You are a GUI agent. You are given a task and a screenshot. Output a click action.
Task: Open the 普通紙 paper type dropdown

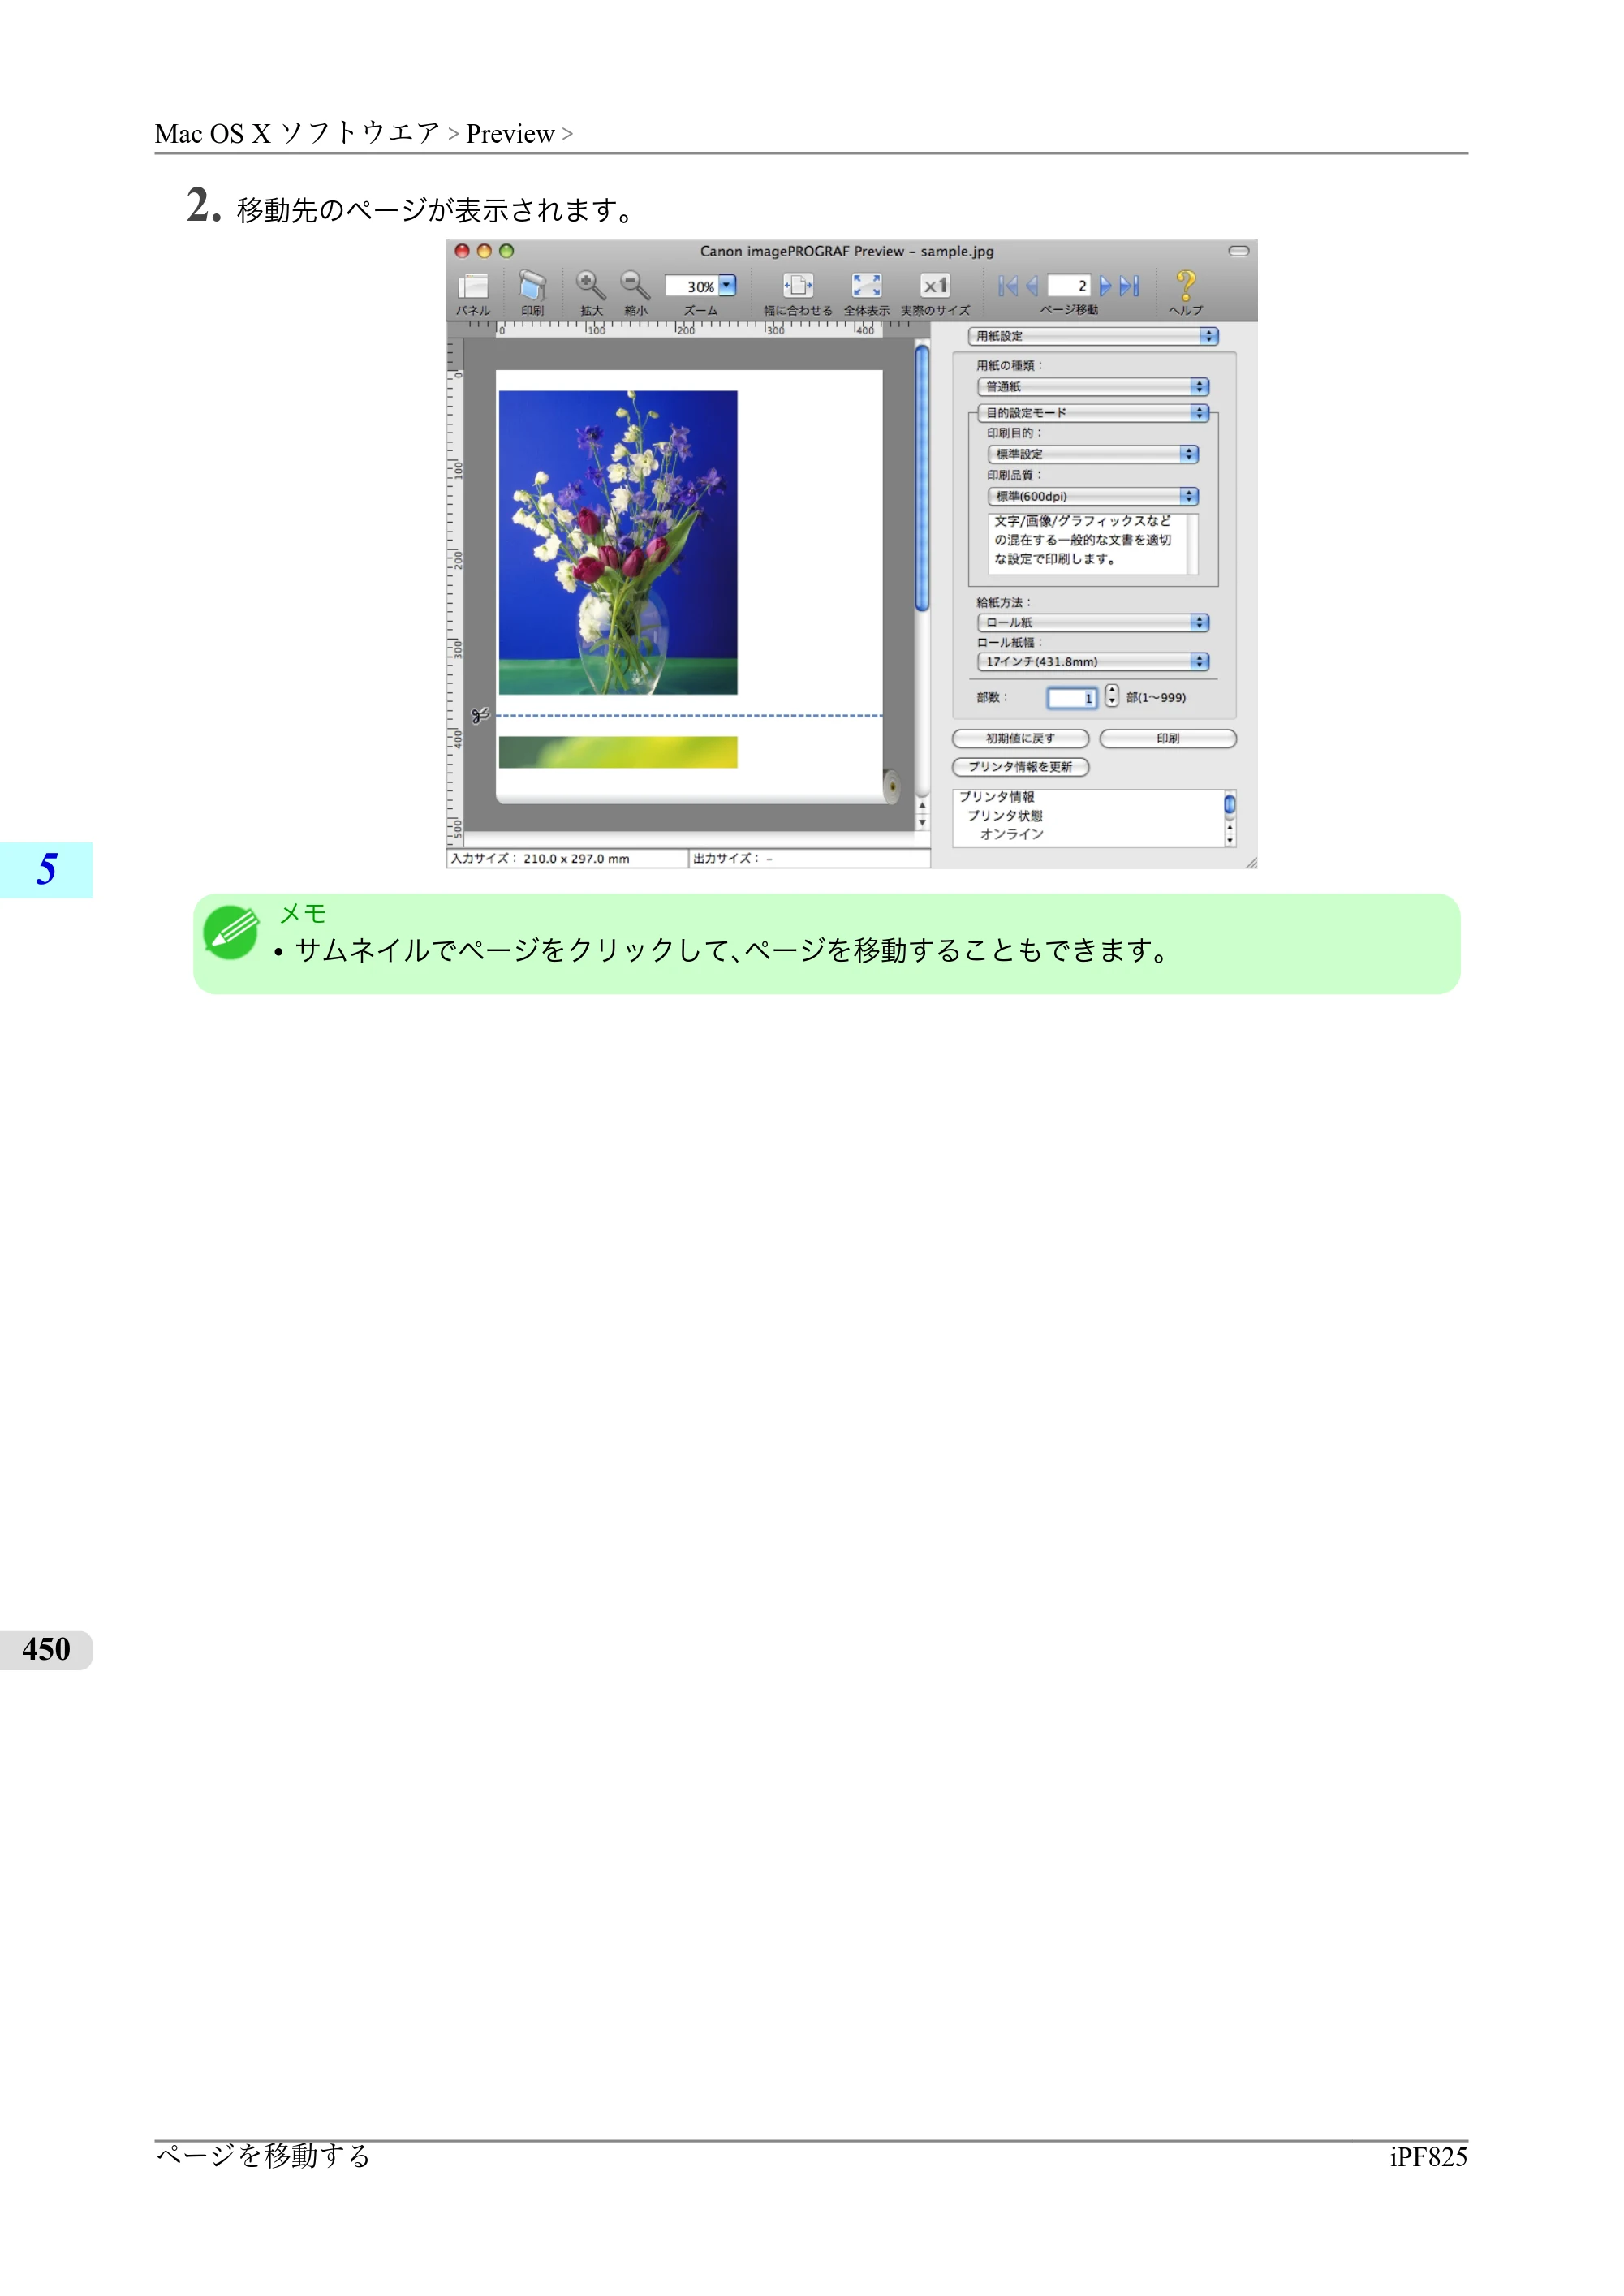[x=1093, y=387]
